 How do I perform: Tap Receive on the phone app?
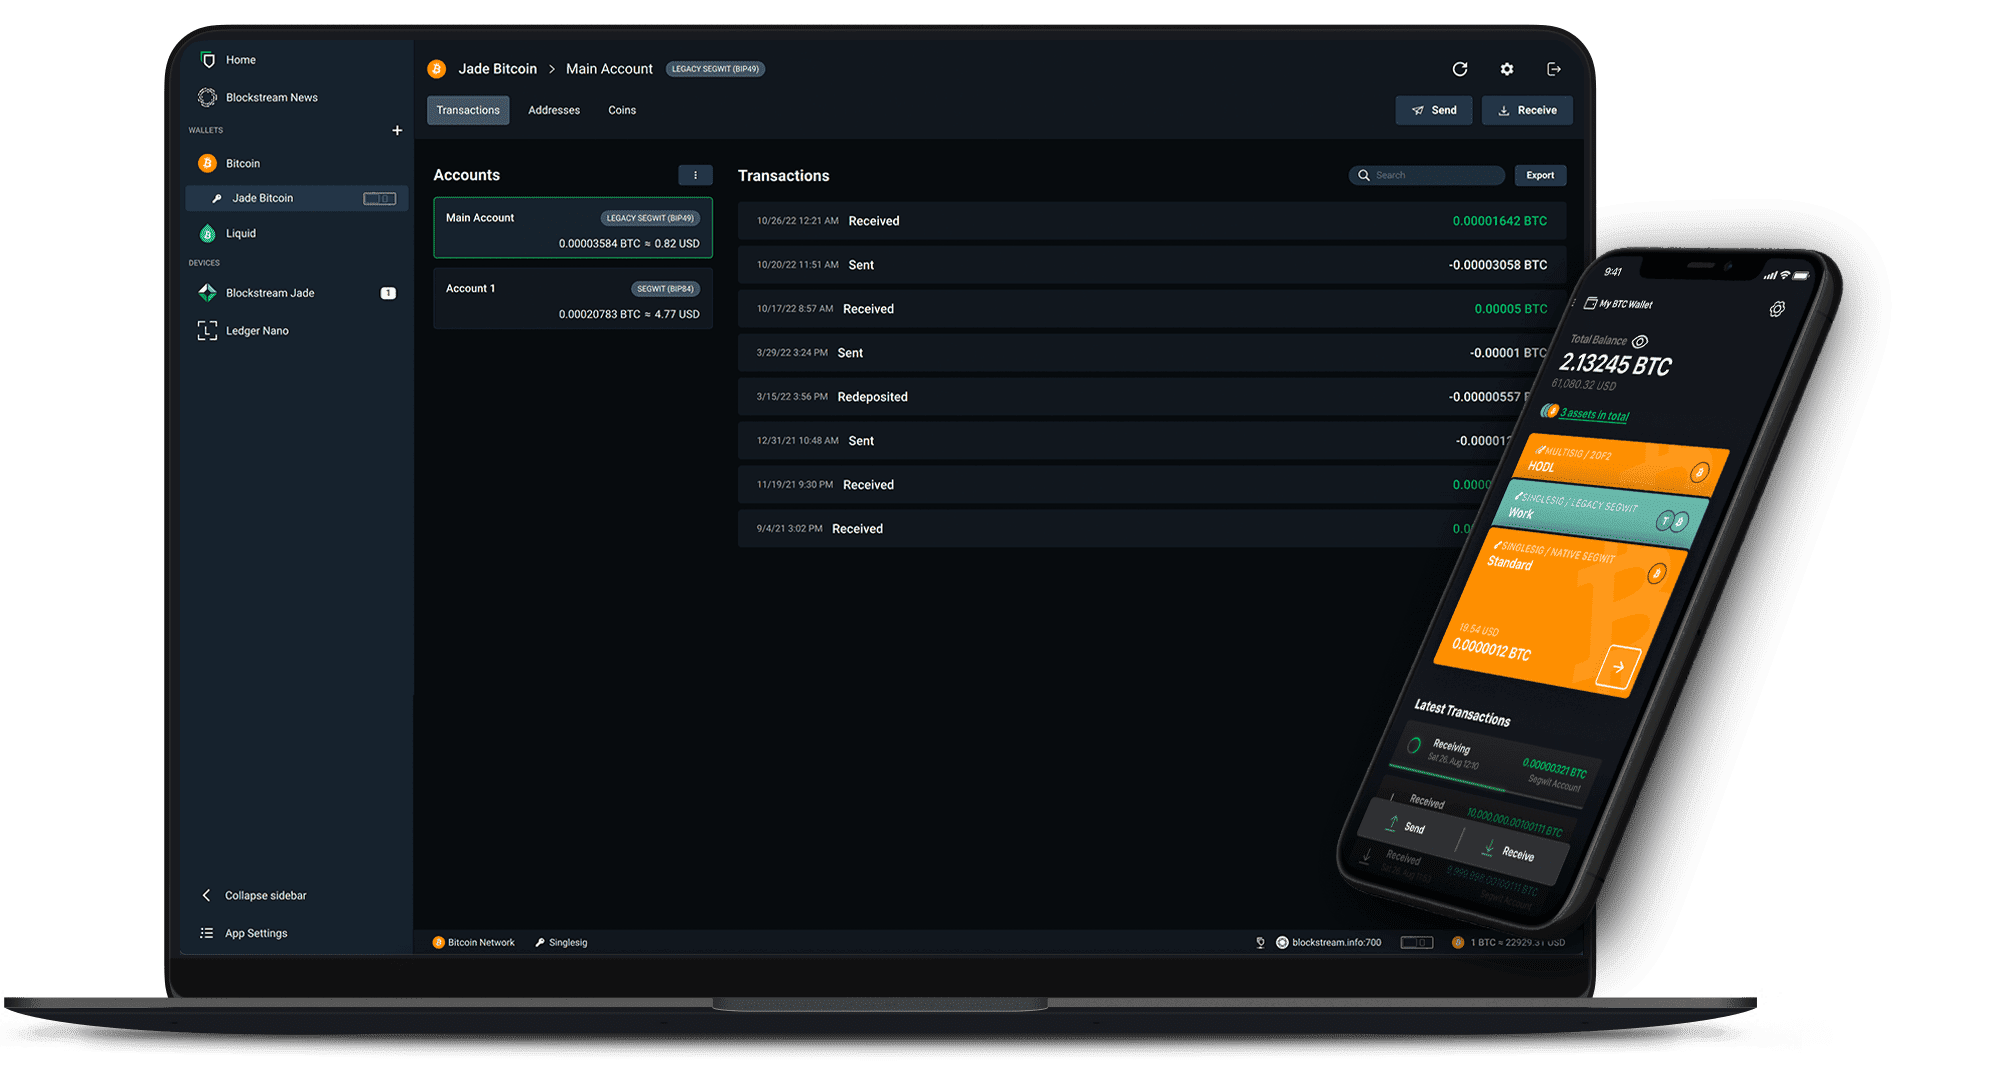pos(1508,851)
